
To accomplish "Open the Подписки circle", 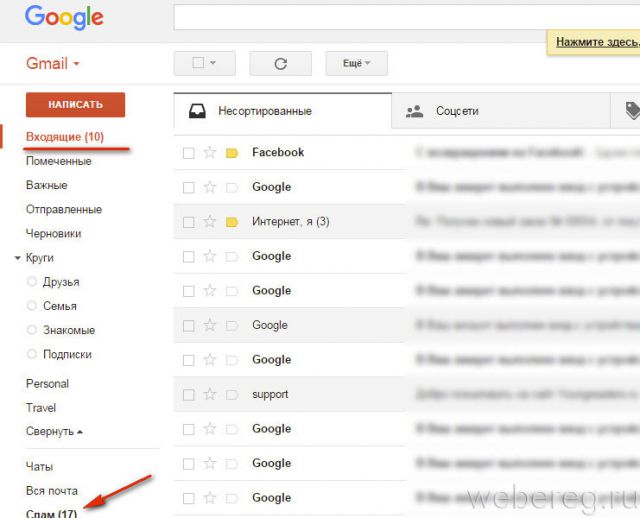I will (x=67, y=354).
